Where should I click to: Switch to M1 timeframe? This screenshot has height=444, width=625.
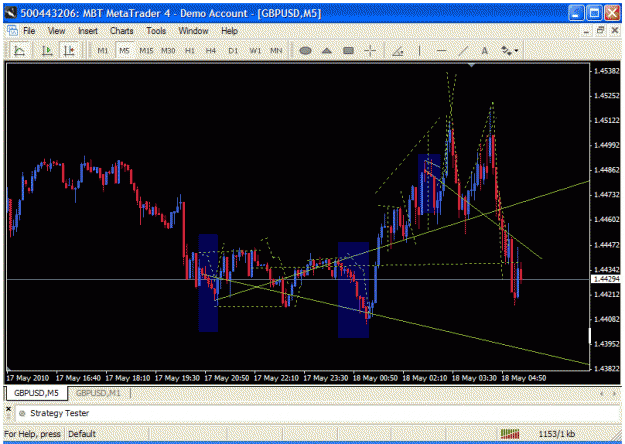(x=102, y=51)
